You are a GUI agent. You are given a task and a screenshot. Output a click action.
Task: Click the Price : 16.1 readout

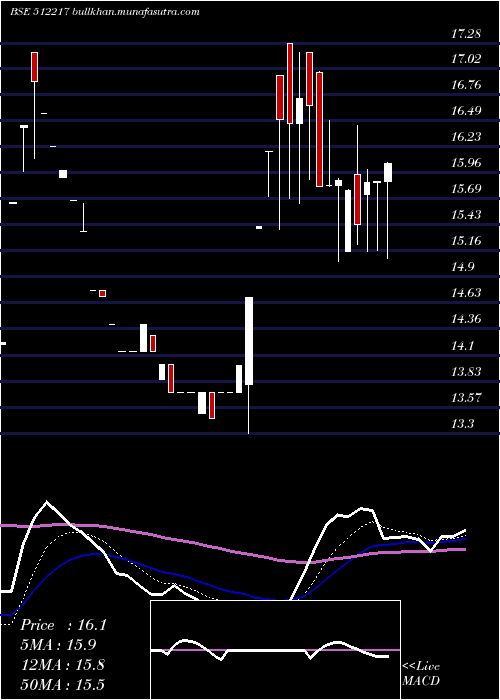point(63,625)
